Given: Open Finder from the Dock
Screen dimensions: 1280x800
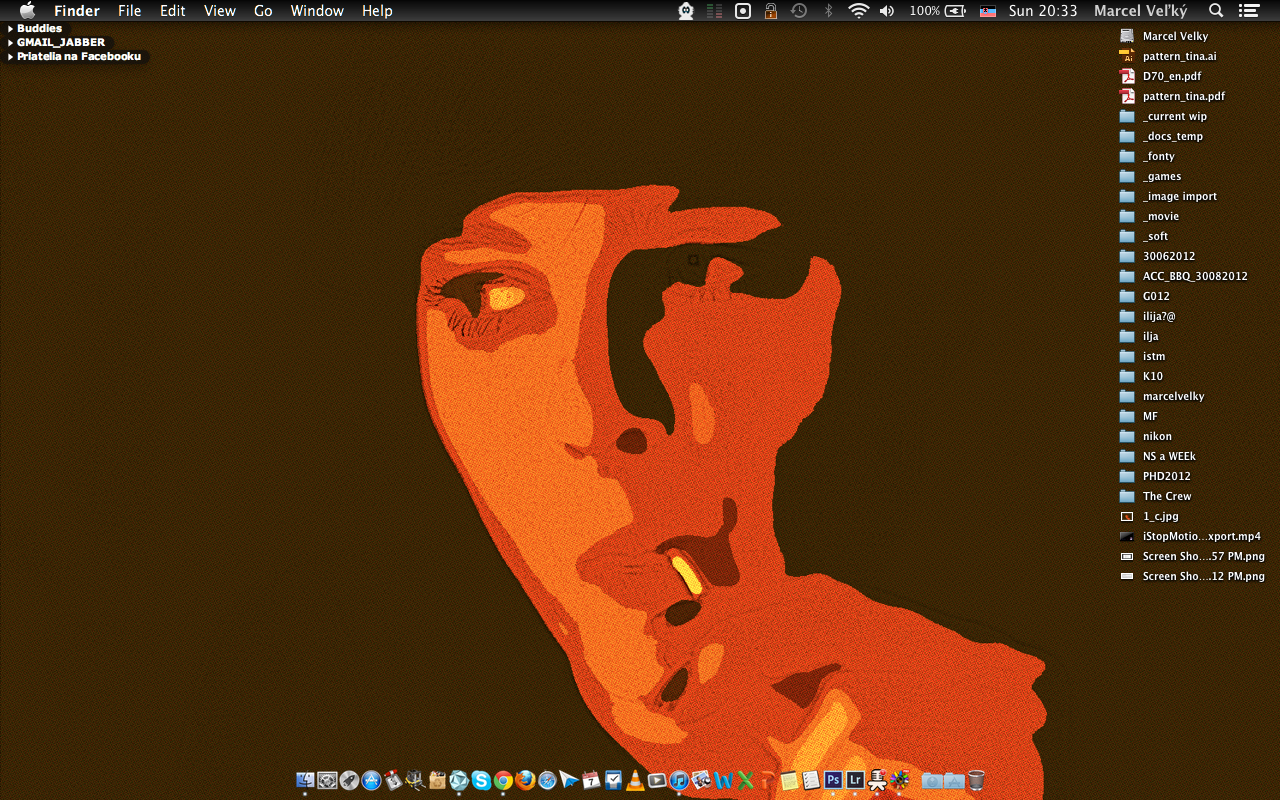Looking at the screenshot, I should 305,780.
